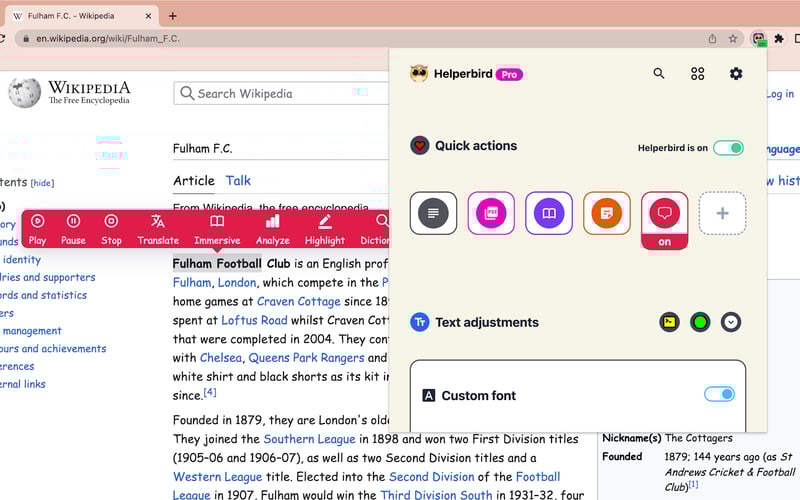Select the Article tab
The width and height of the screenshot is (800, 500).
[x=194, y=181]
